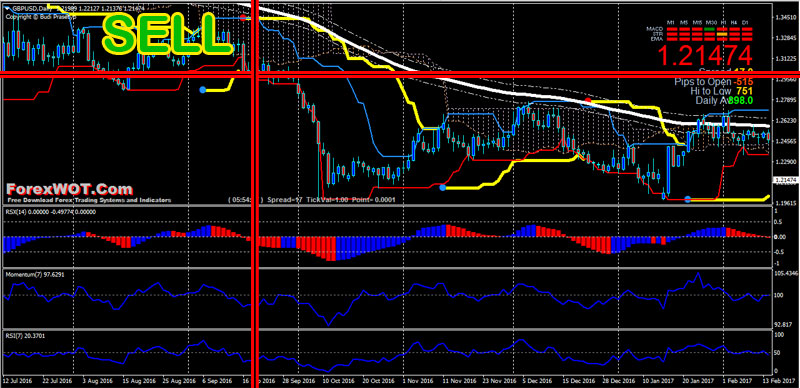Click the 12 Jul 2016 date on time axis
The width and height of the screenshot is (800, 388).
(18, 381)
